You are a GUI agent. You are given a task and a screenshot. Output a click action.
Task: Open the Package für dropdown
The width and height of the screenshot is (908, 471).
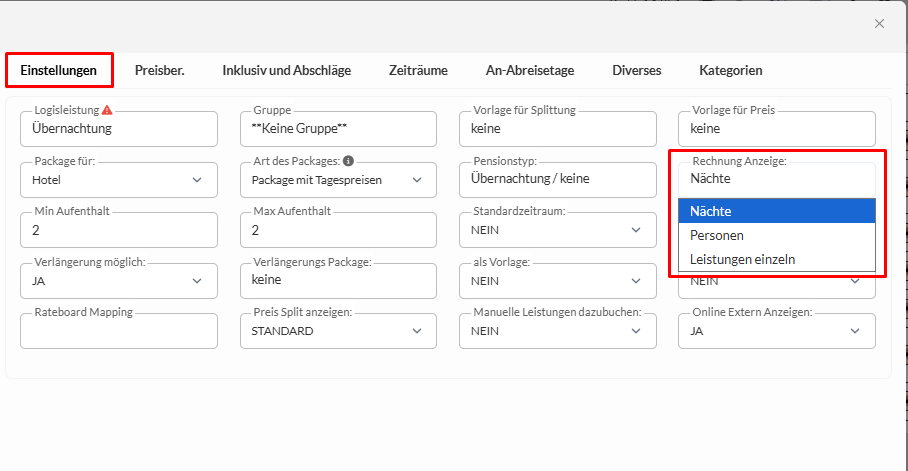pos(118,180)
